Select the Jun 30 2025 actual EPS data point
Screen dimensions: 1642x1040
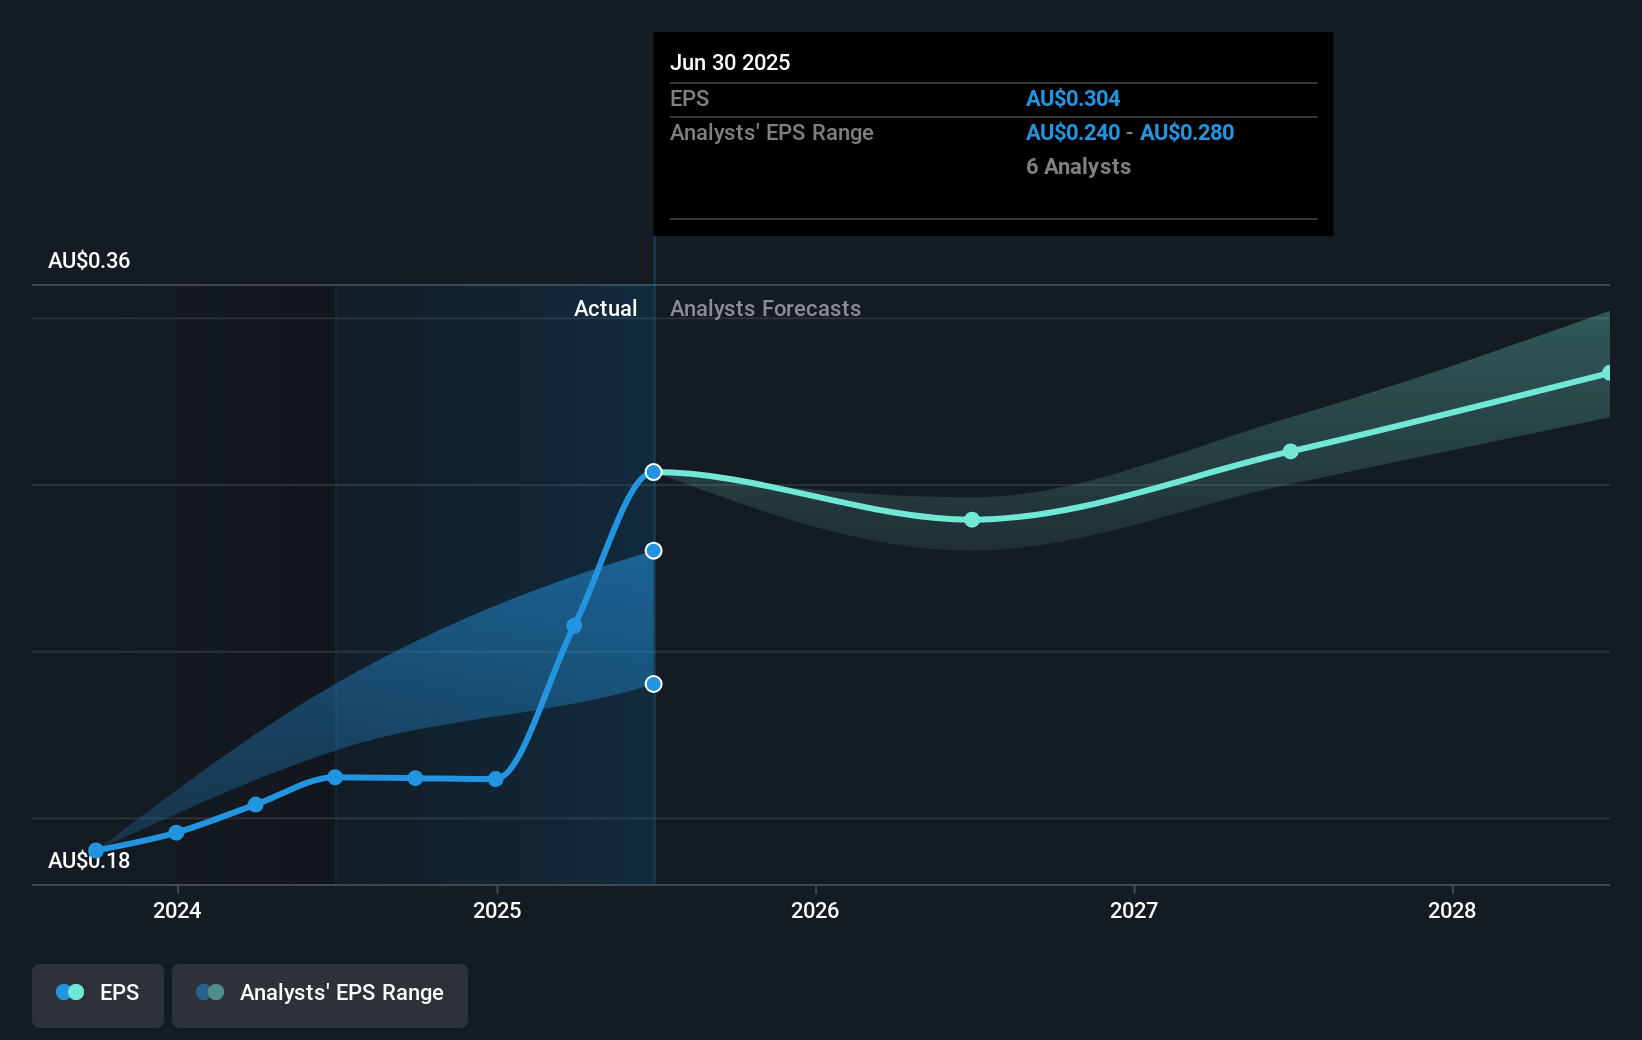(653, 472)
